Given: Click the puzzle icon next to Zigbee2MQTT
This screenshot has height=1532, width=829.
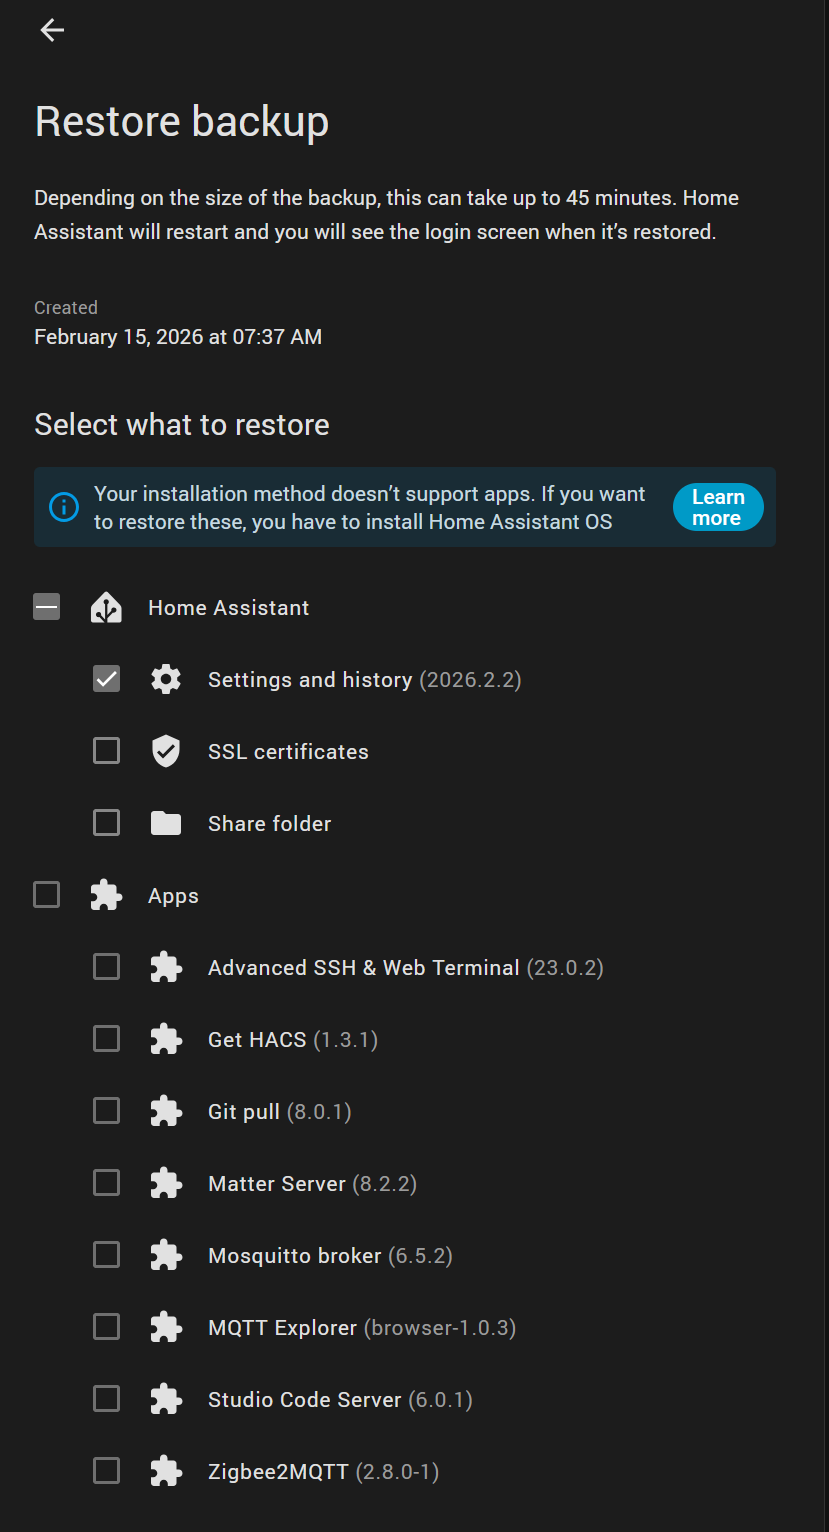Looking at the screenshot, I should pos(166,1471).
